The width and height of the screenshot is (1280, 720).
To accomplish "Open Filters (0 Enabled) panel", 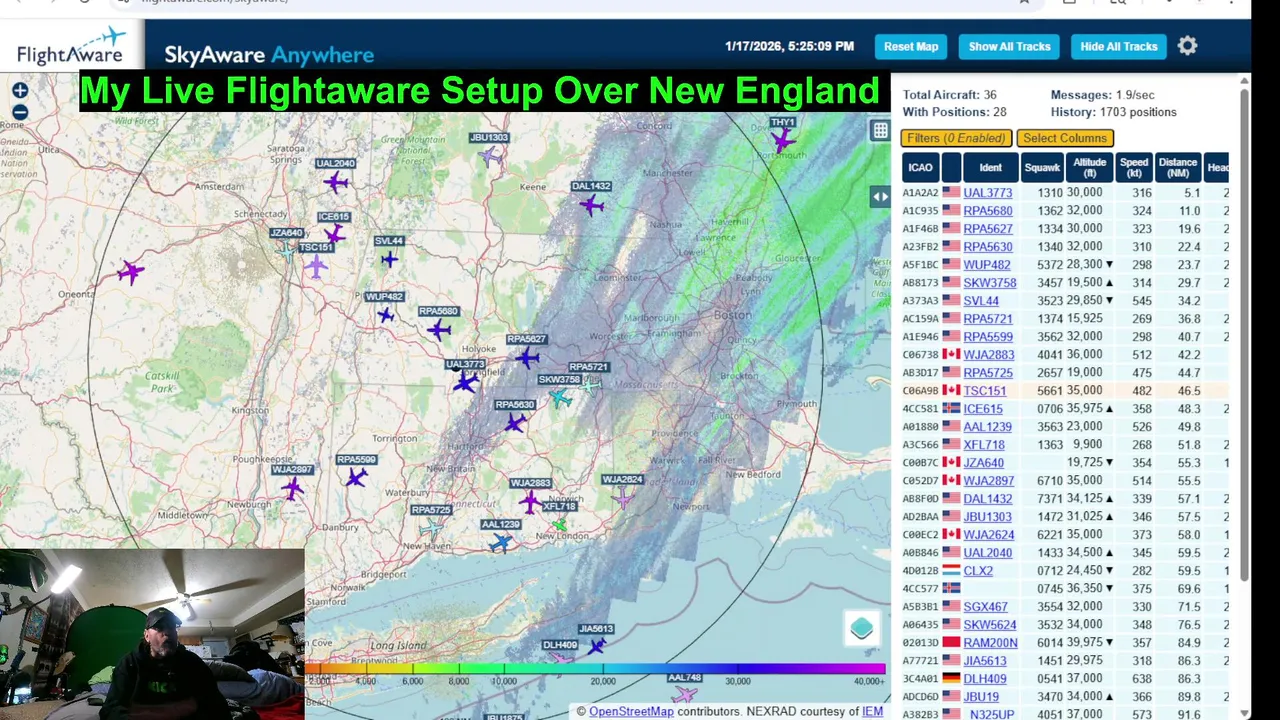I will (x=957, y=138).
